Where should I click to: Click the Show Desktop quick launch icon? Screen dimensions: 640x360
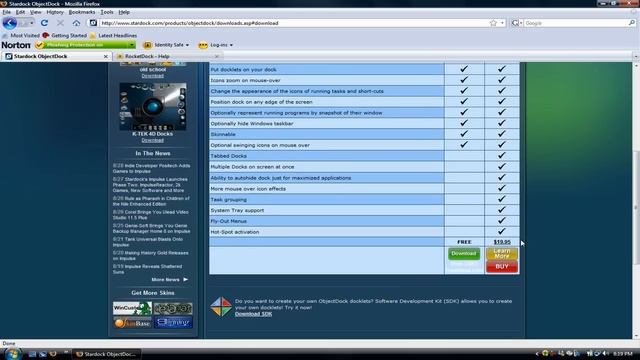(32, 354)
